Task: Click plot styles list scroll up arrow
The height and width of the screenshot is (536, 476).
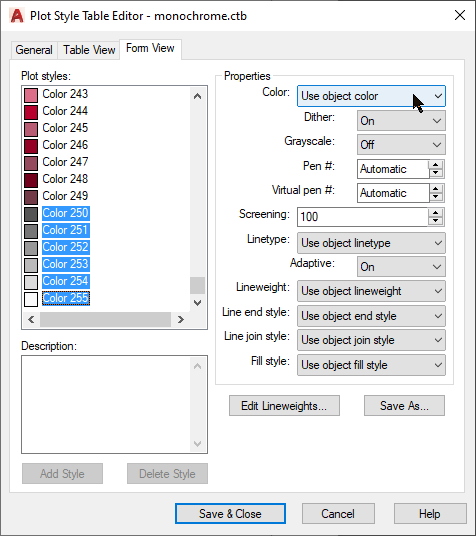Action: (x=197, y=96)
